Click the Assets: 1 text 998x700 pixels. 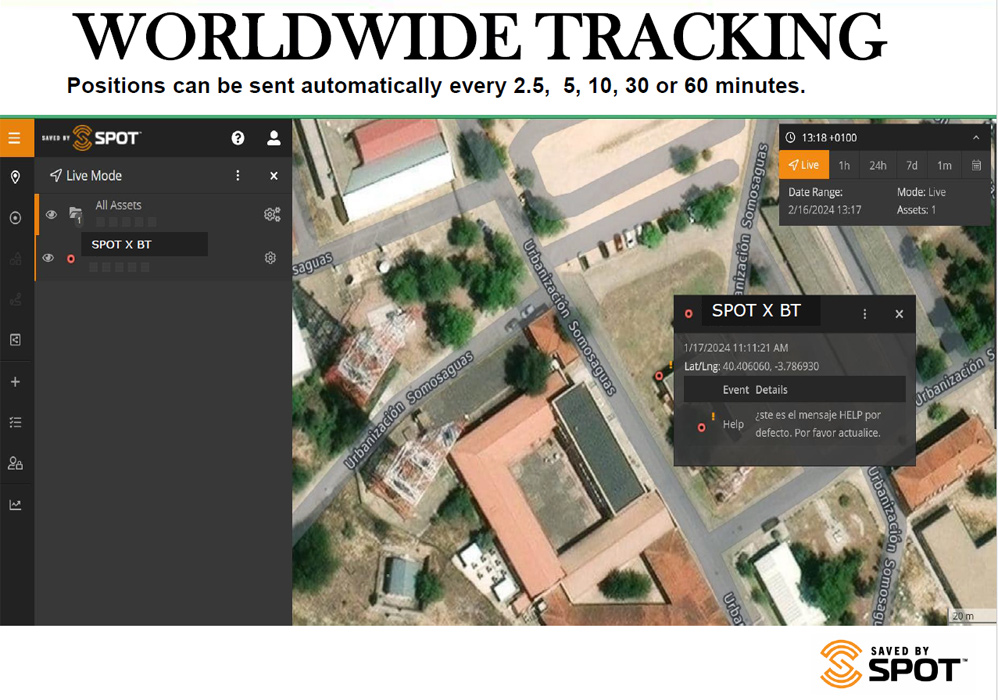[916, 209]
